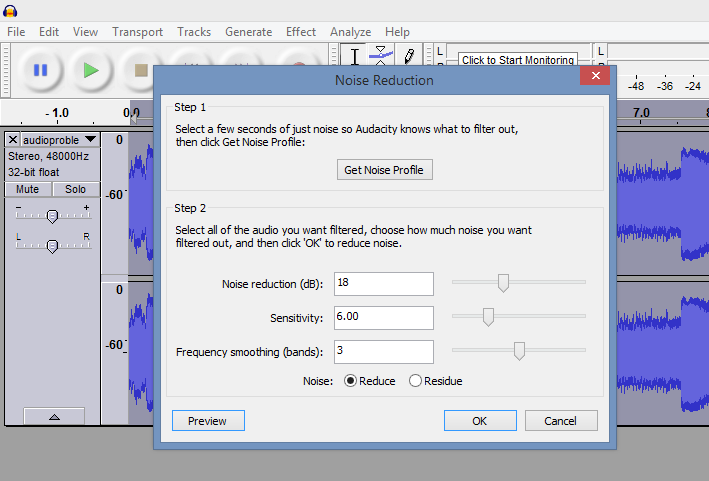Click the Stop transport button

click(x=141, y=70)
